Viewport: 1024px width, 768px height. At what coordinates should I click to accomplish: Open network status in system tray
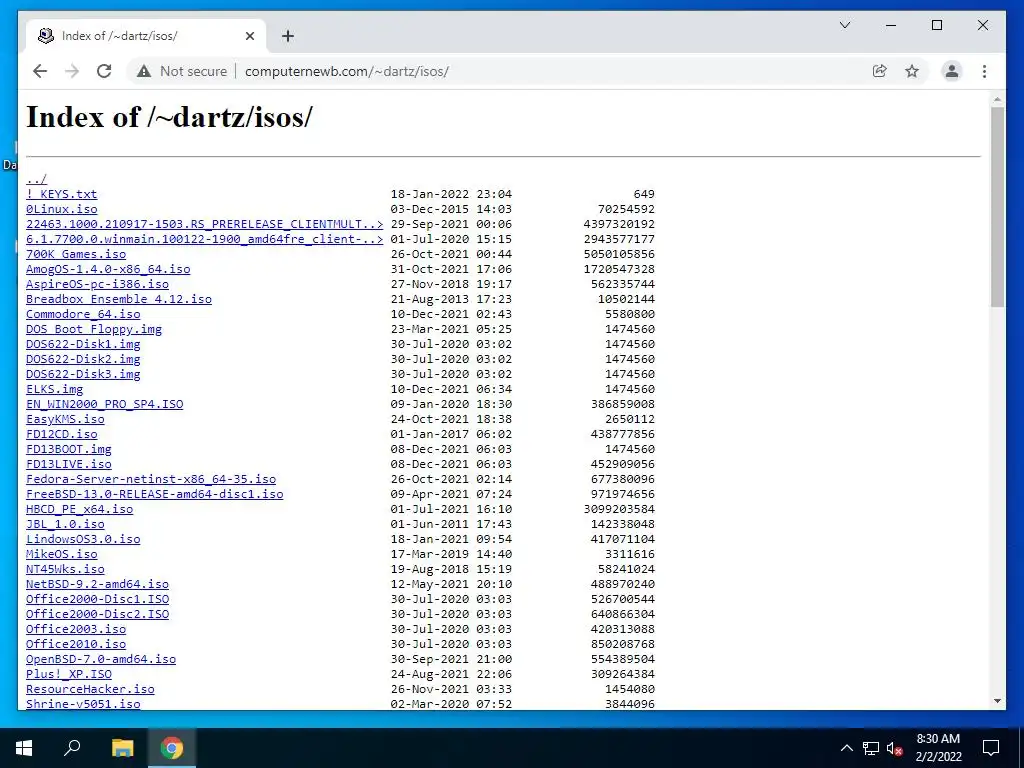pyautogui.click(x=871, y=748)
